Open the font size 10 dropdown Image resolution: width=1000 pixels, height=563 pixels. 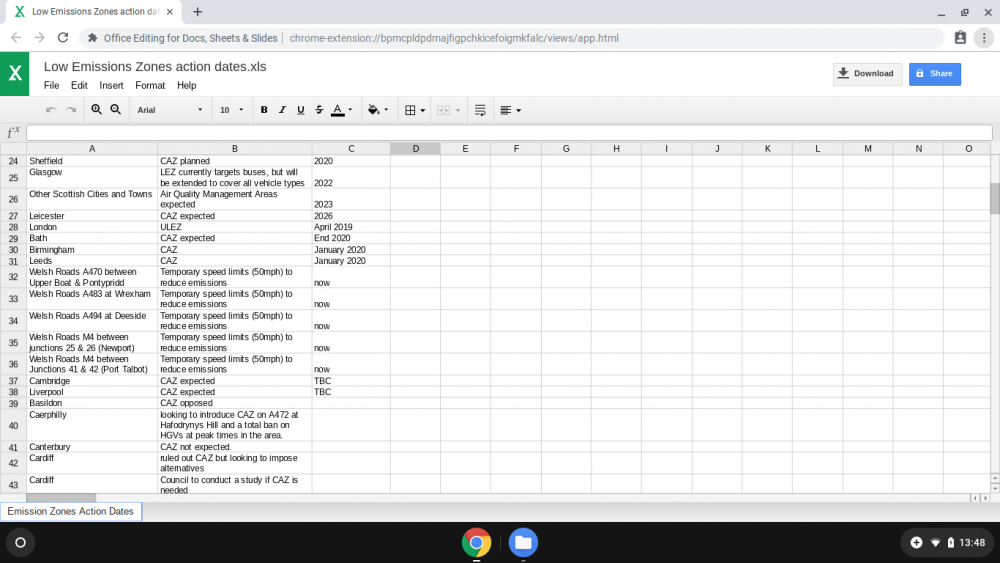point(232,110)
